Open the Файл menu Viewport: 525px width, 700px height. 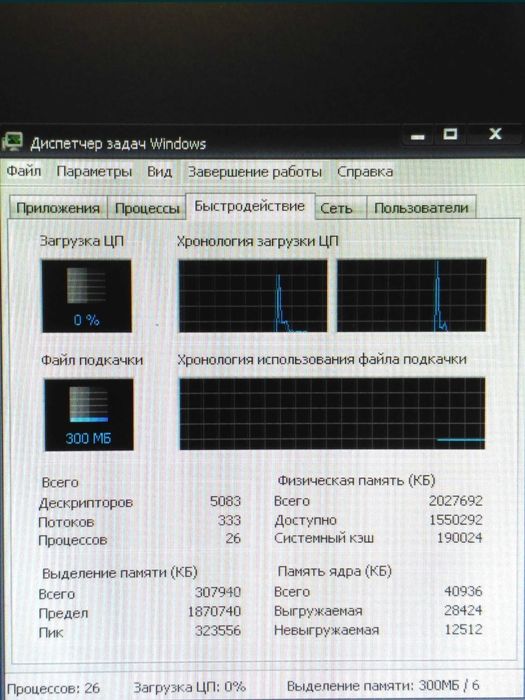(x=23, y=171)
